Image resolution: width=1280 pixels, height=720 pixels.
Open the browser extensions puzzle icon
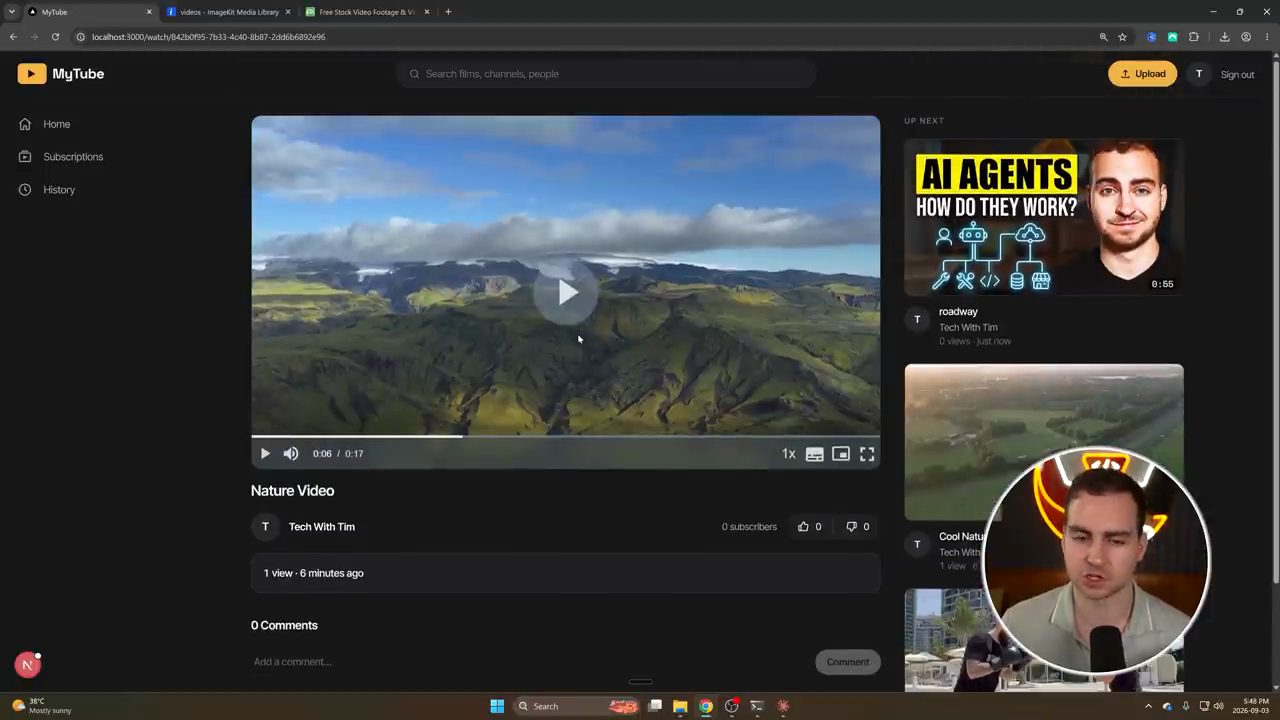coord(1194,37)
